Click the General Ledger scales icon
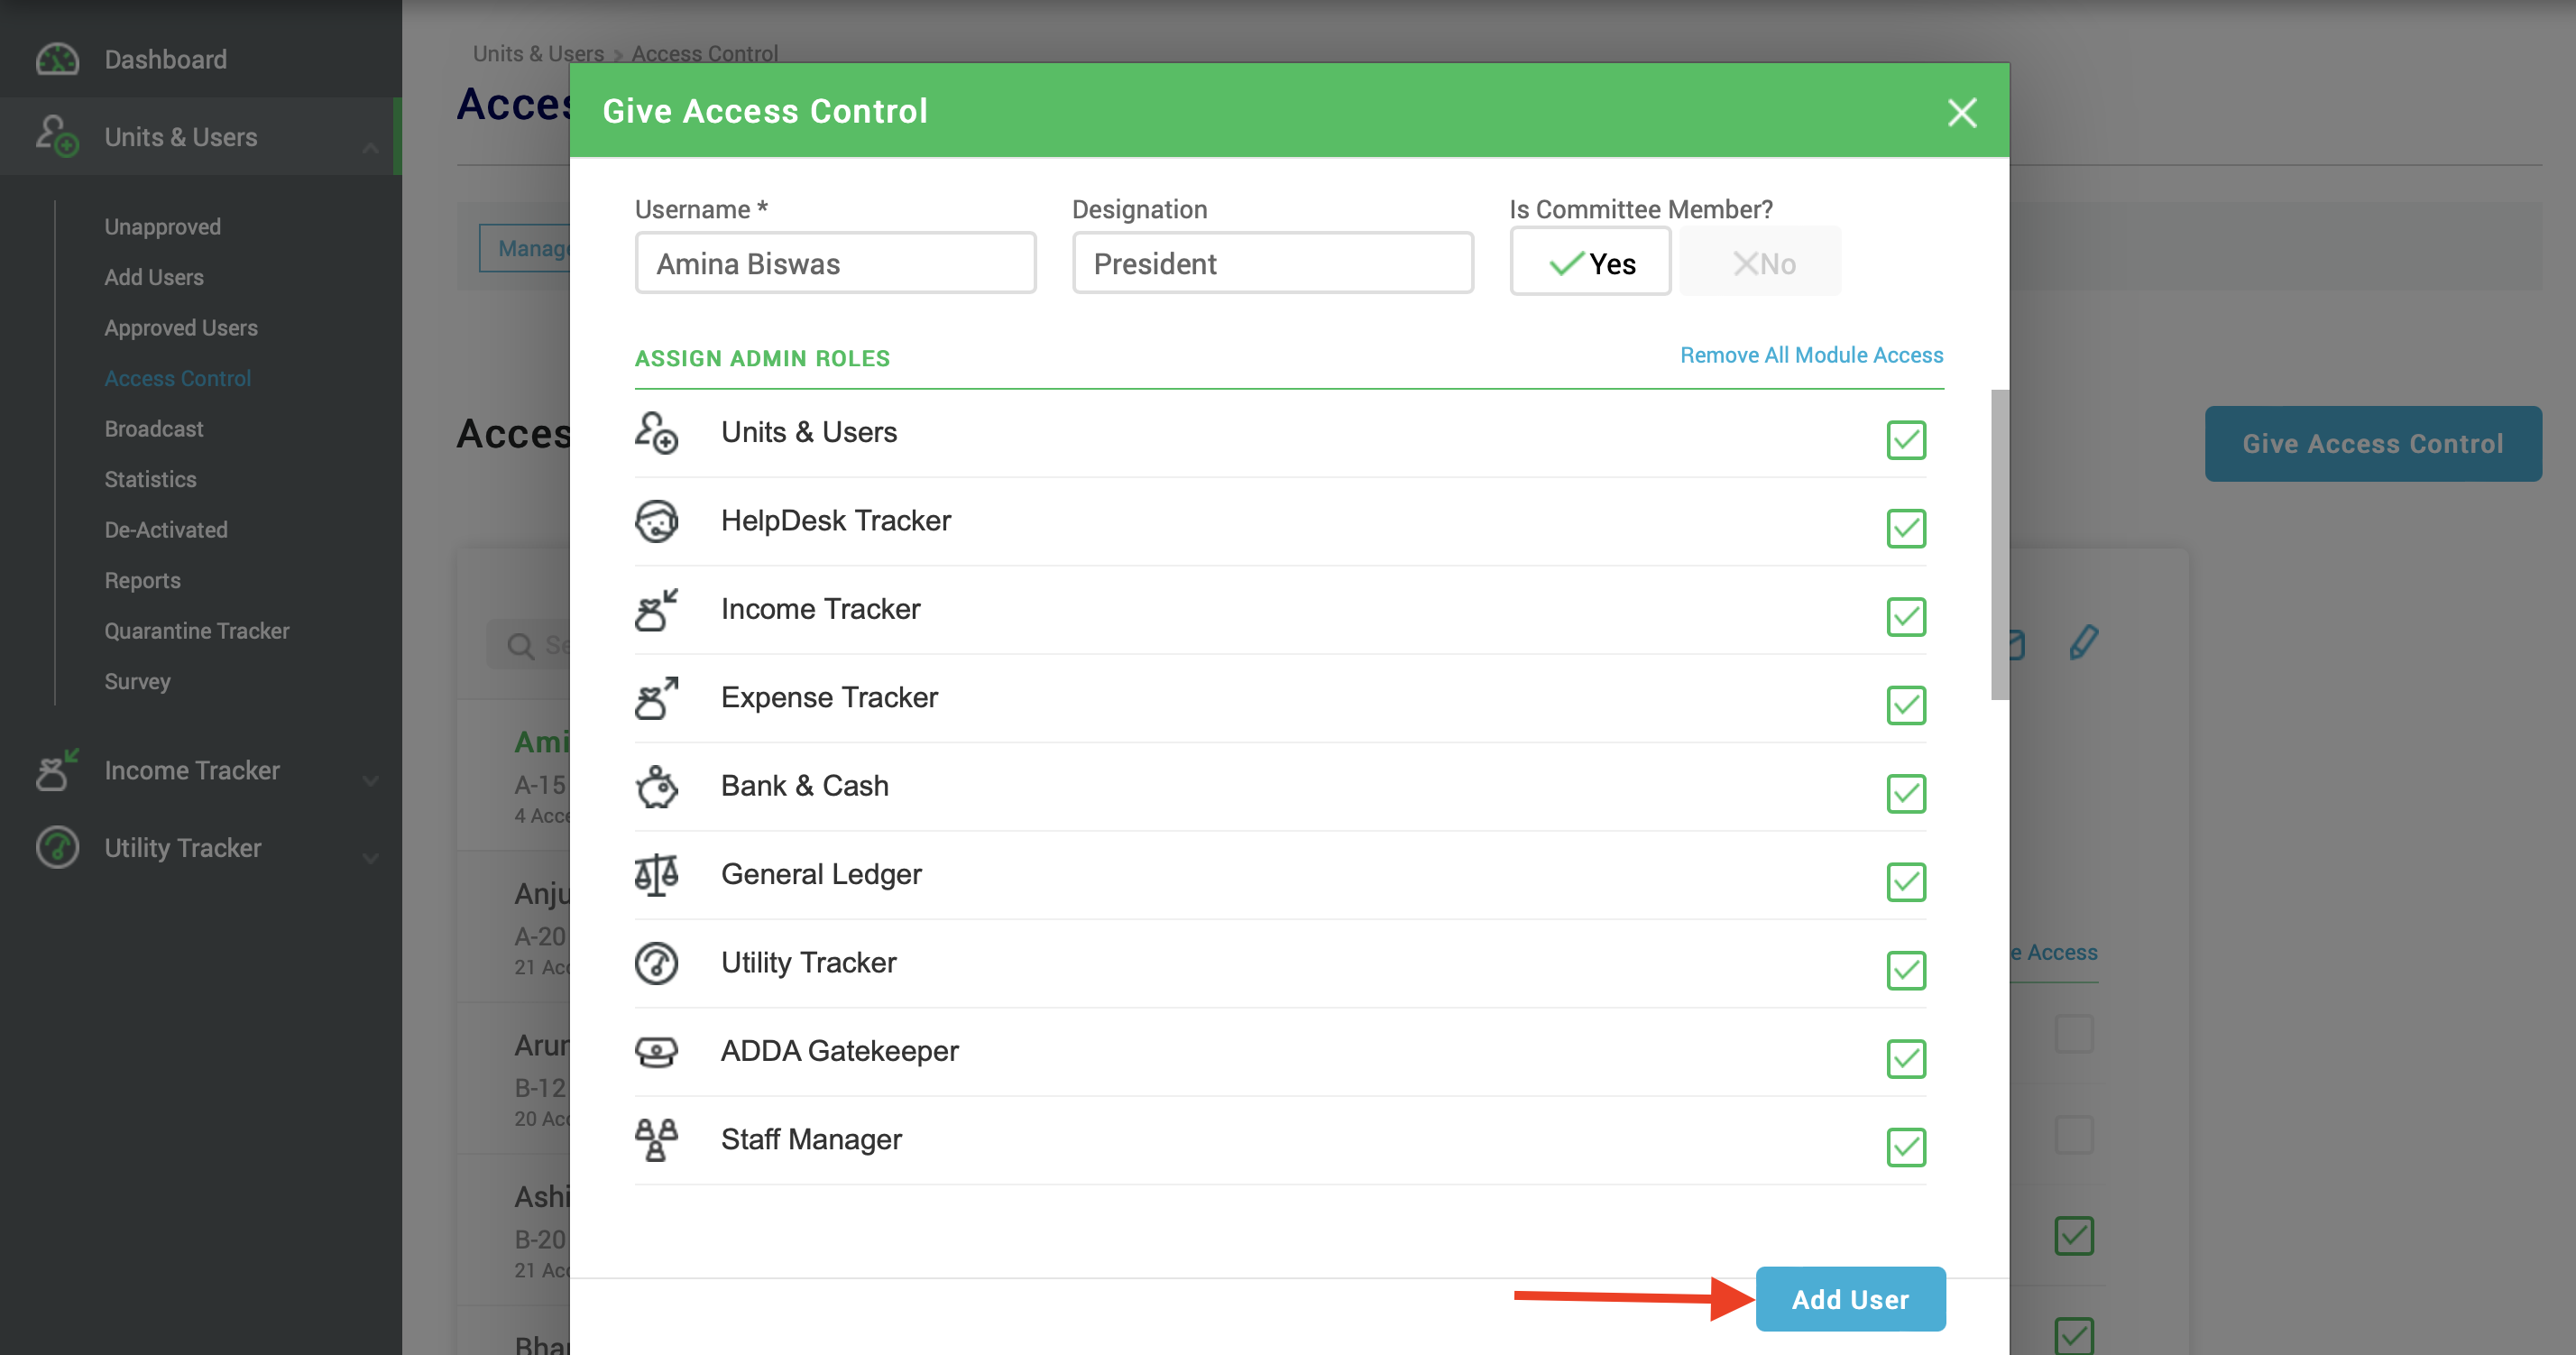 657,875
